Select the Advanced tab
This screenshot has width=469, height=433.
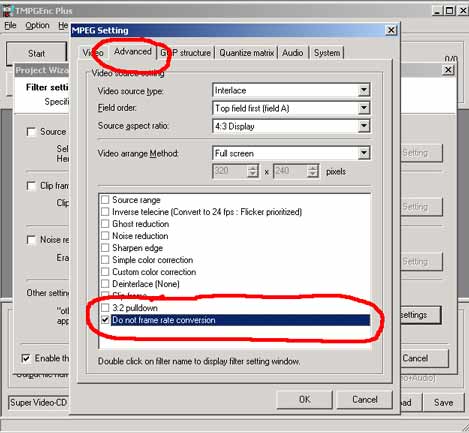132,52
